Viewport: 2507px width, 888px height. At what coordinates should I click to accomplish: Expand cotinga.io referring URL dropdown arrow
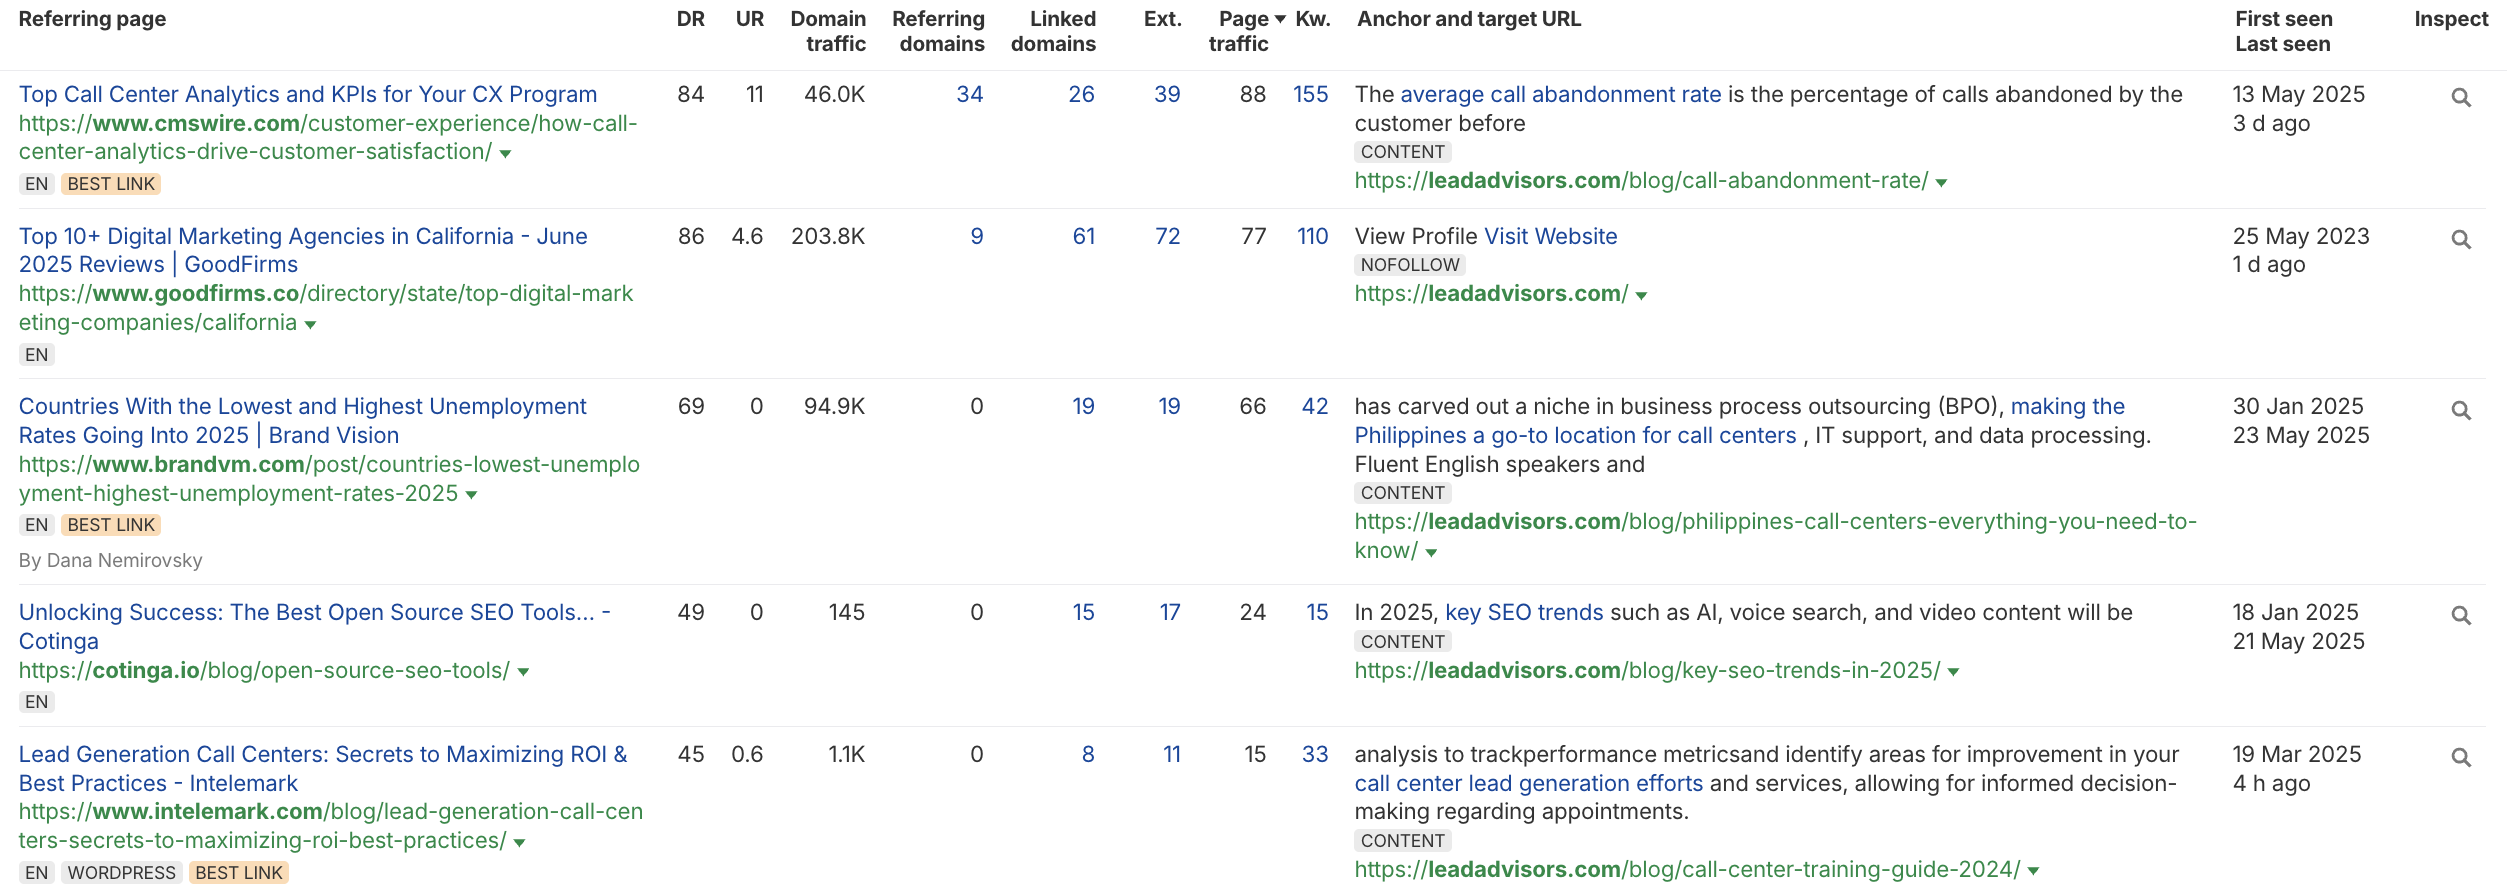pos(523,672)
